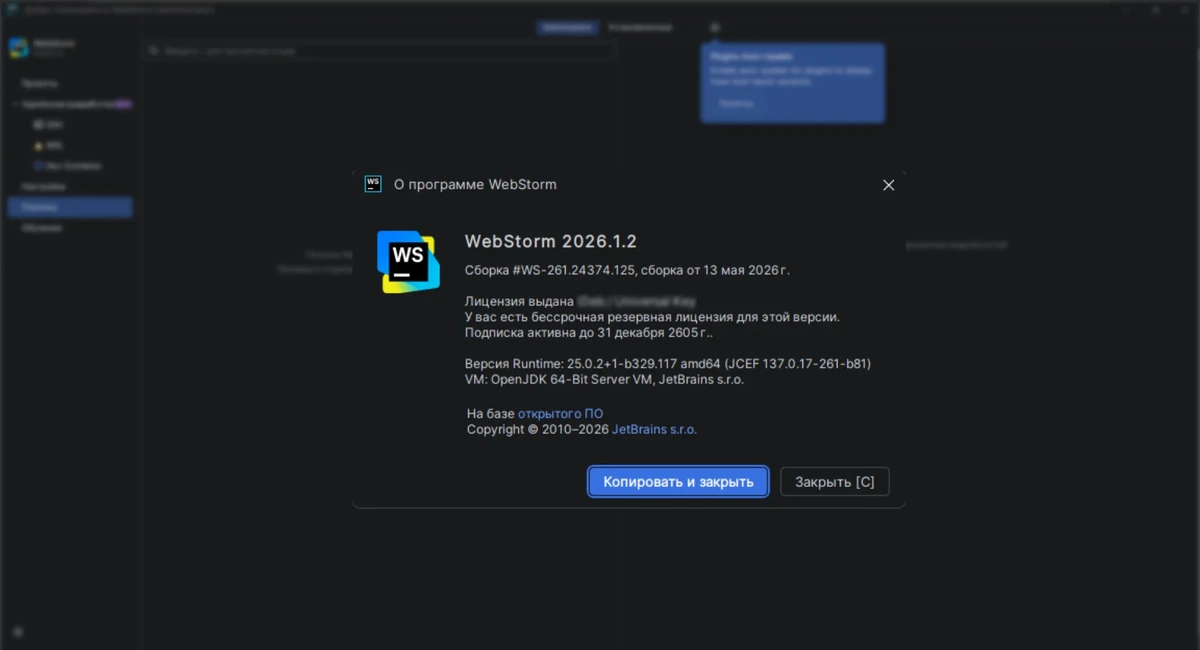Click the small WS icon in dialog title
1200x650 pixels.
373,184
